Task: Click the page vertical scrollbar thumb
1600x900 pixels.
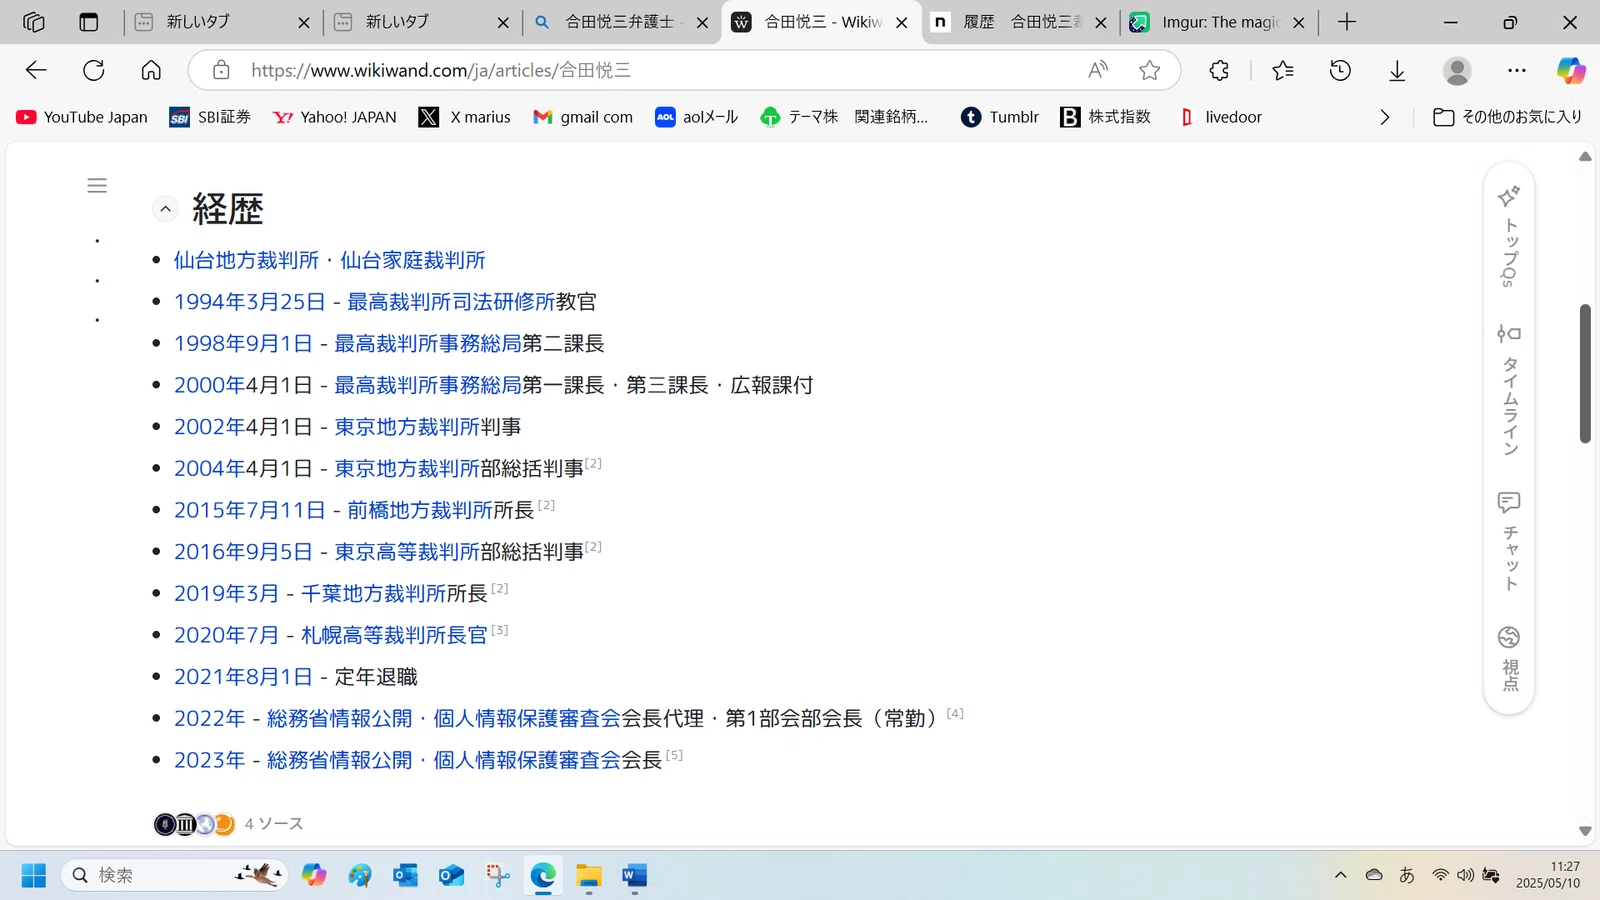Action: tap(1585, 373)
